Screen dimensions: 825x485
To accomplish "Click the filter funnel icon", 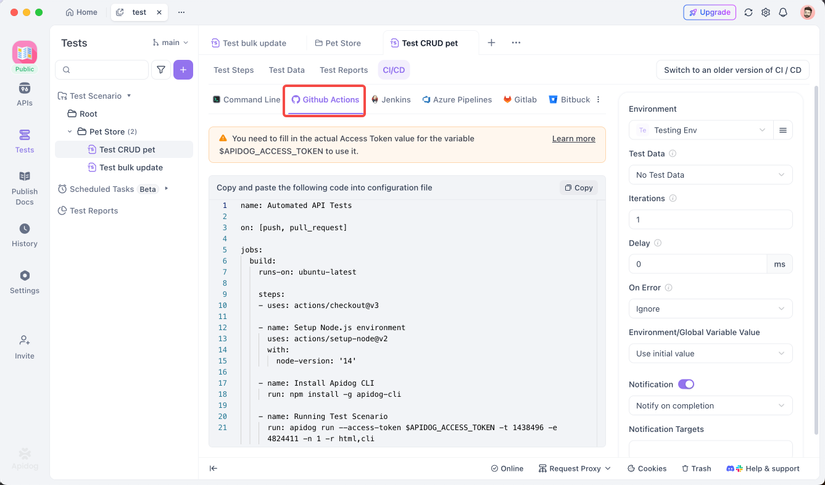I will click(161, 70).
